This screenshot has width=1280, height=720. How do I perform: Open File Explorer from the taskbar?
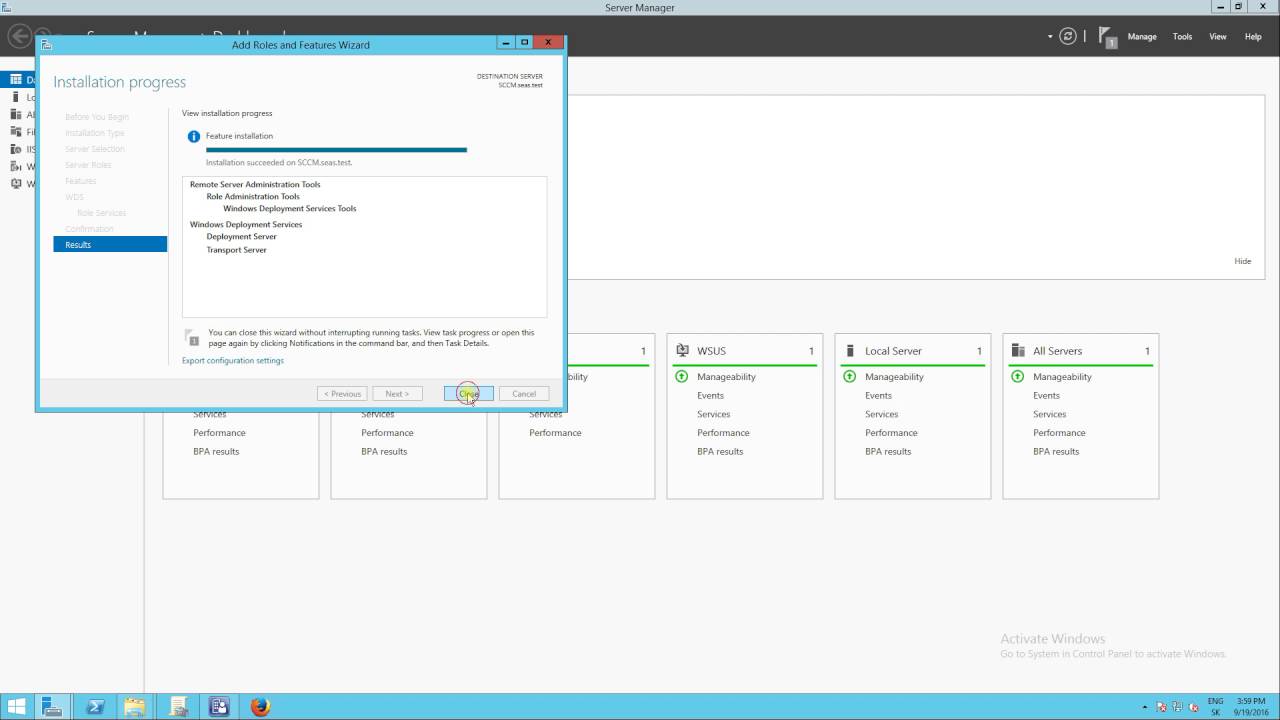136,707
